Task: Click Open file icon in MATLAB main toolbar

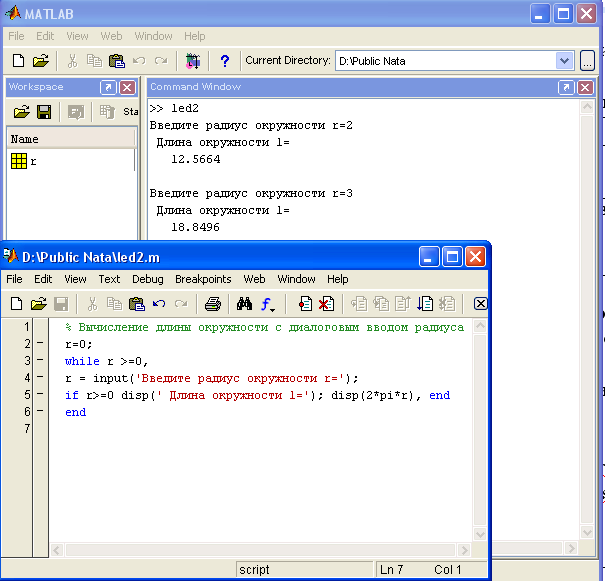Action: coord(41,61)
